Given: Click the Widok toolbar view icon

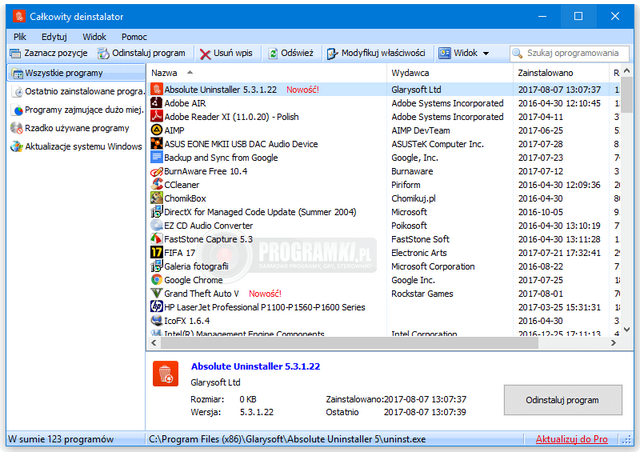Looking at the screenshot, I should (x=444, y=53).
